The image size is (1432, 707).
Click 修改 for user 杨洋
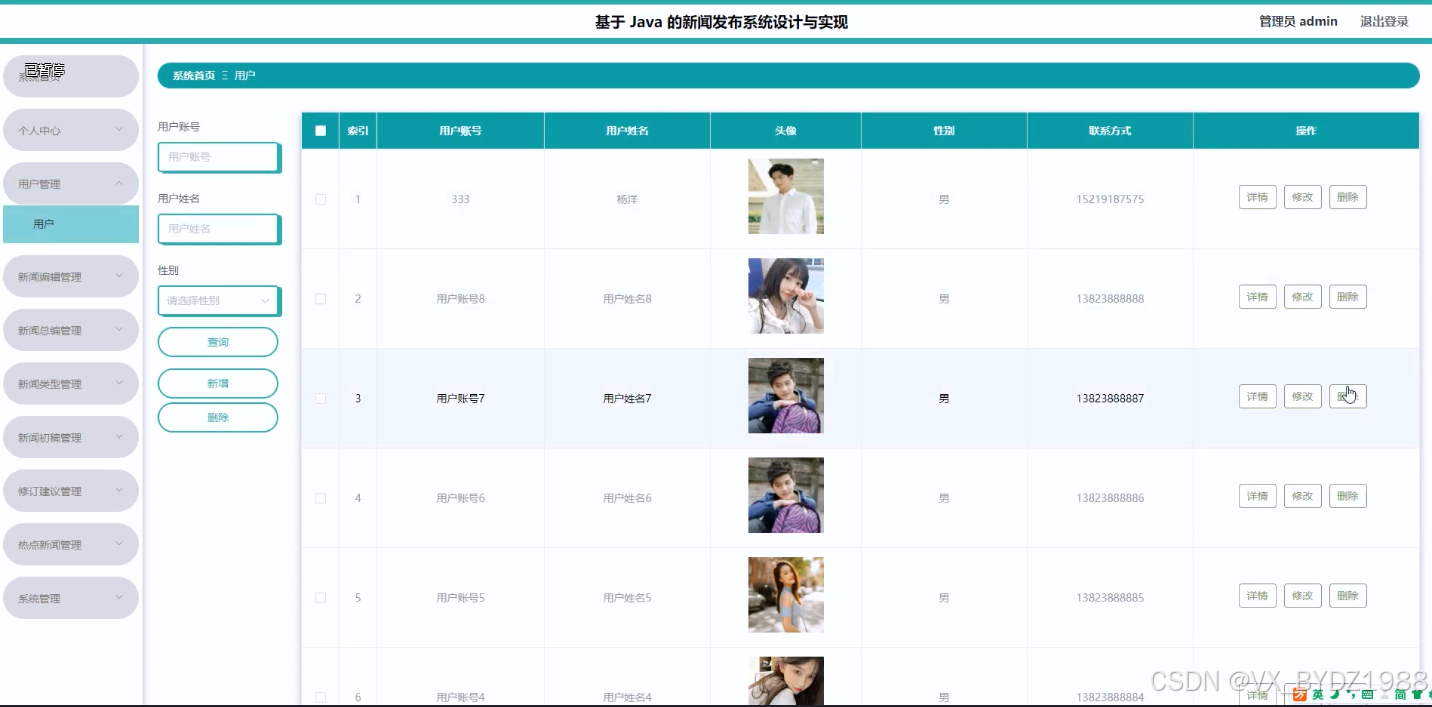tap(1302, 197)
